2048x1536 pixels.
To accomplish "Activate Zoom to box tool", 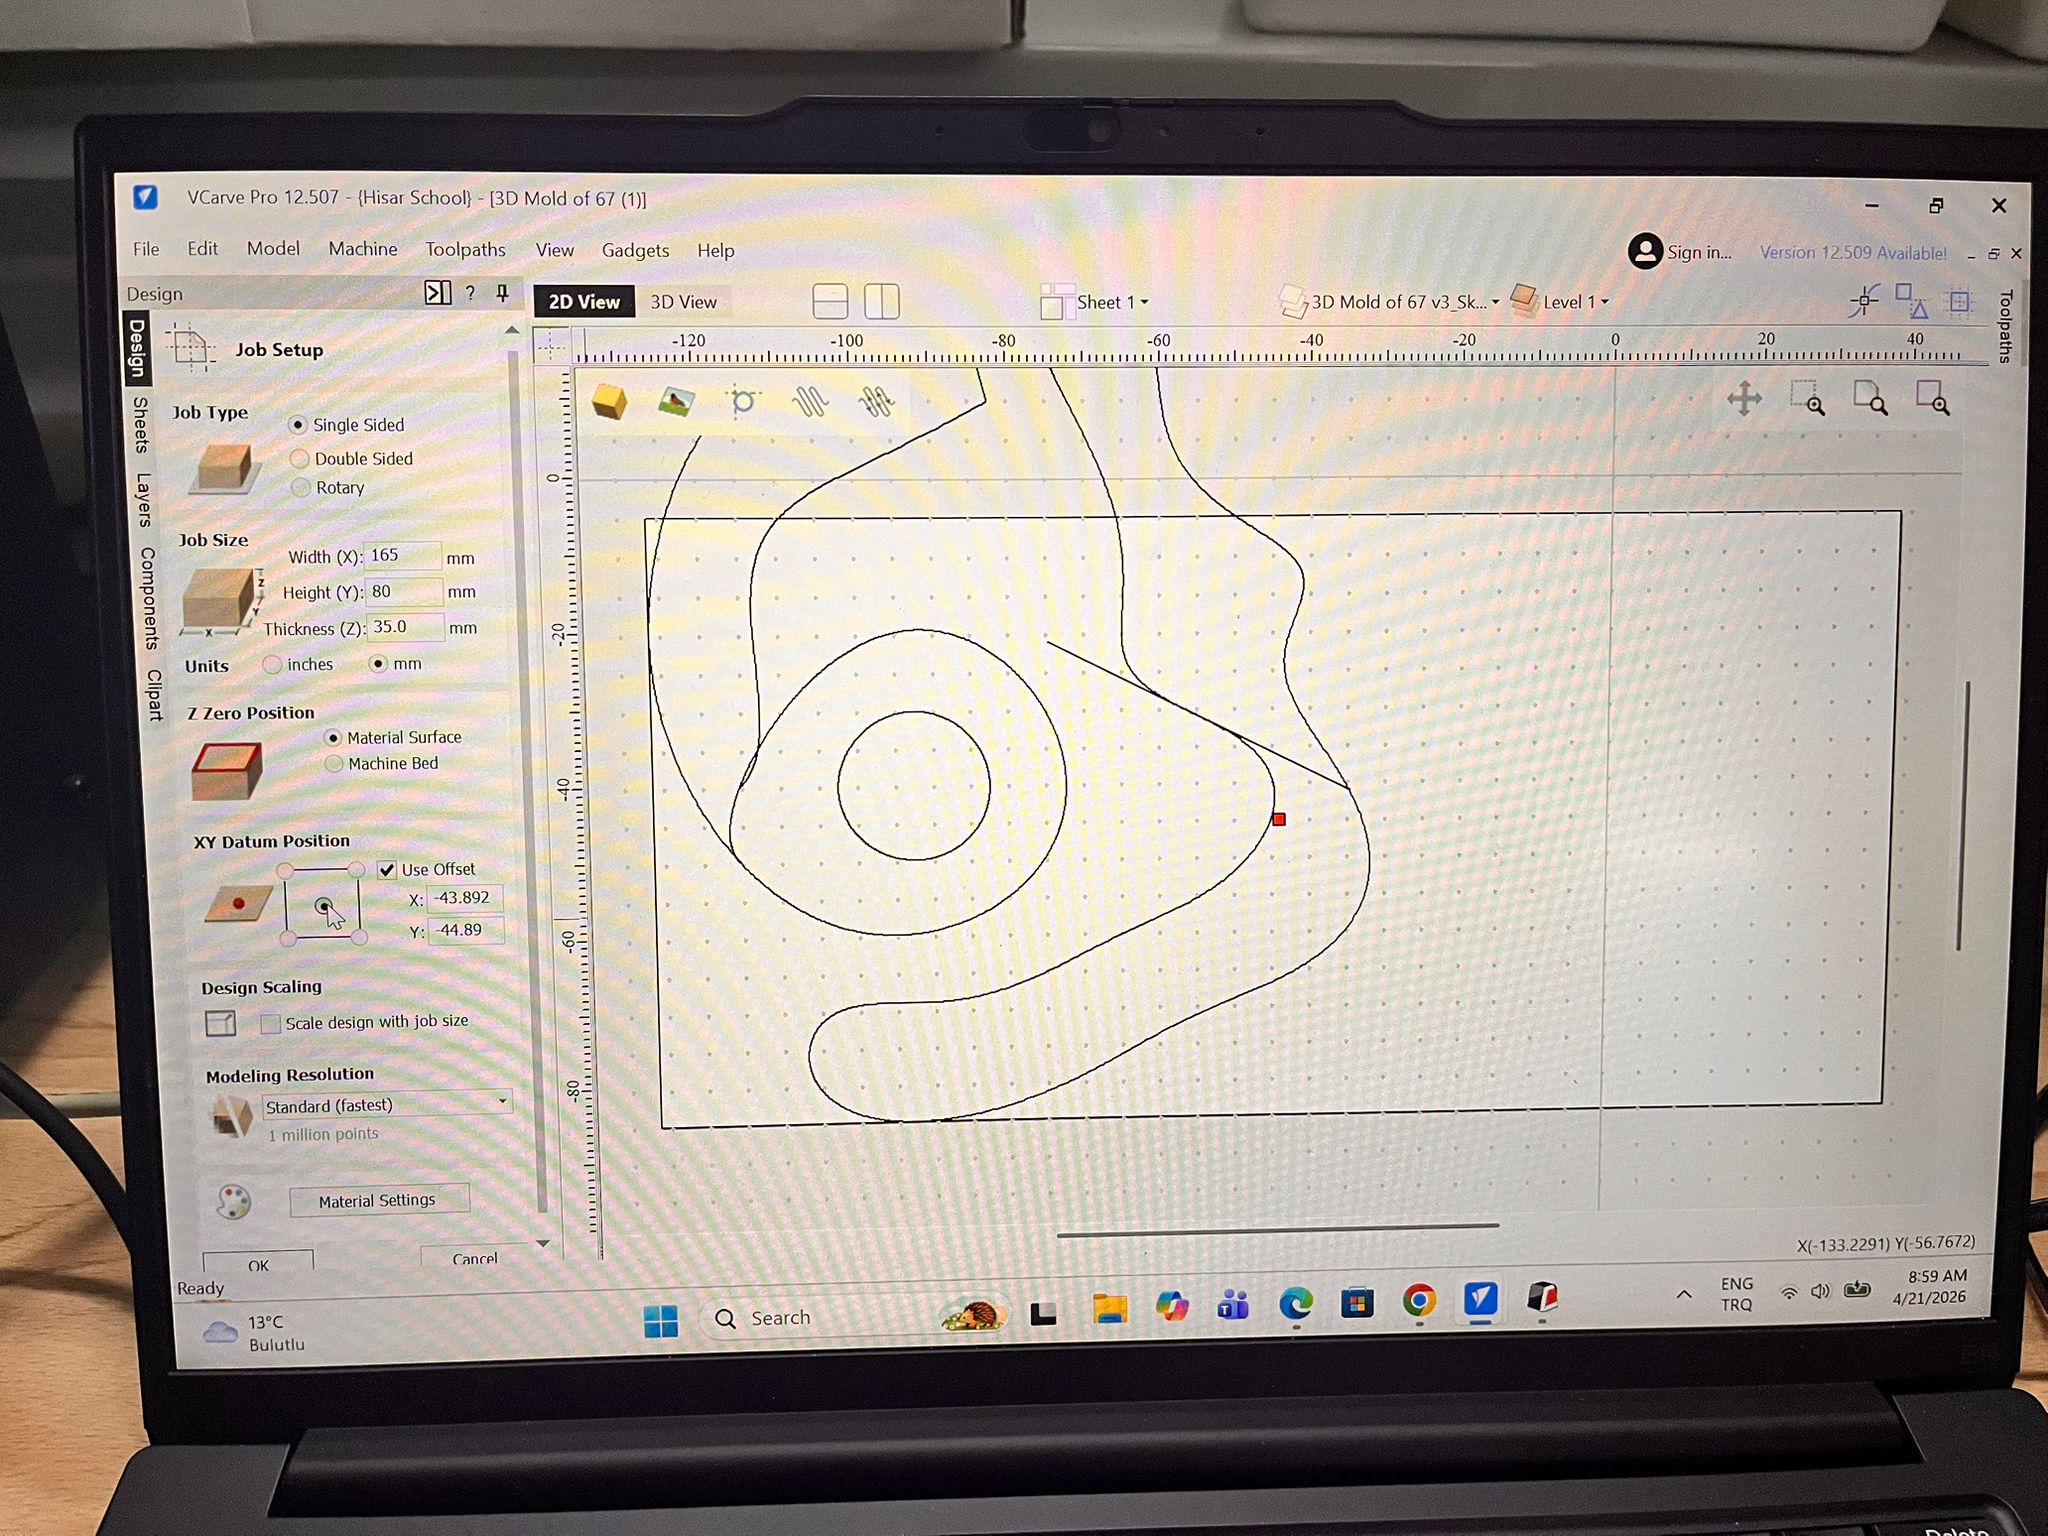I will [1808, 399].
